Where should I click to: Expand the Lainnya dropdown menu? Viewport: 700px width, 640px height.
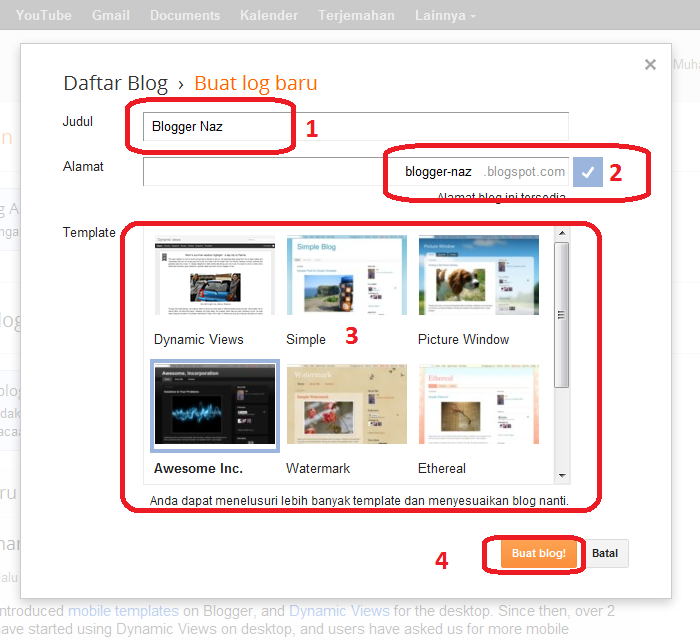click(x=445, y=15)
